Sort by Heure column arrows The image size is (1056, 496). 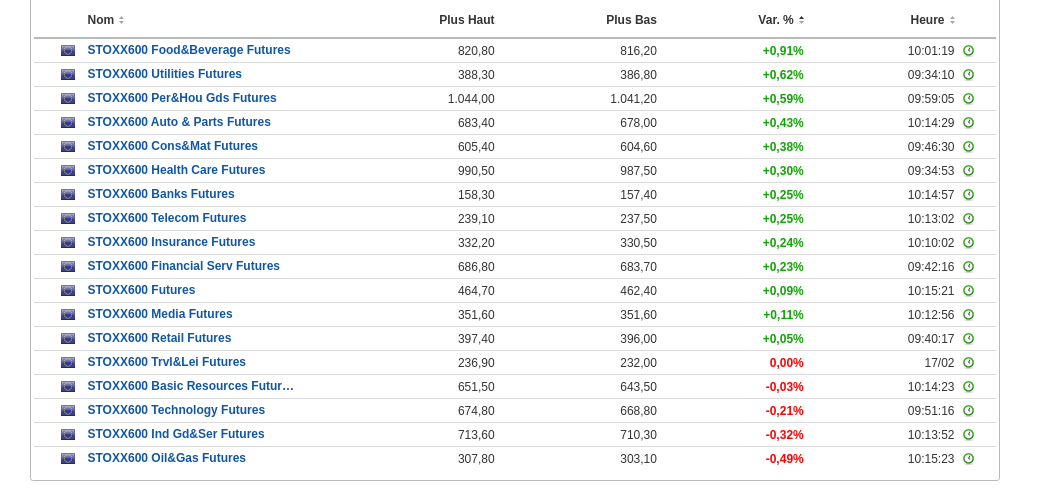pos(952,20)
